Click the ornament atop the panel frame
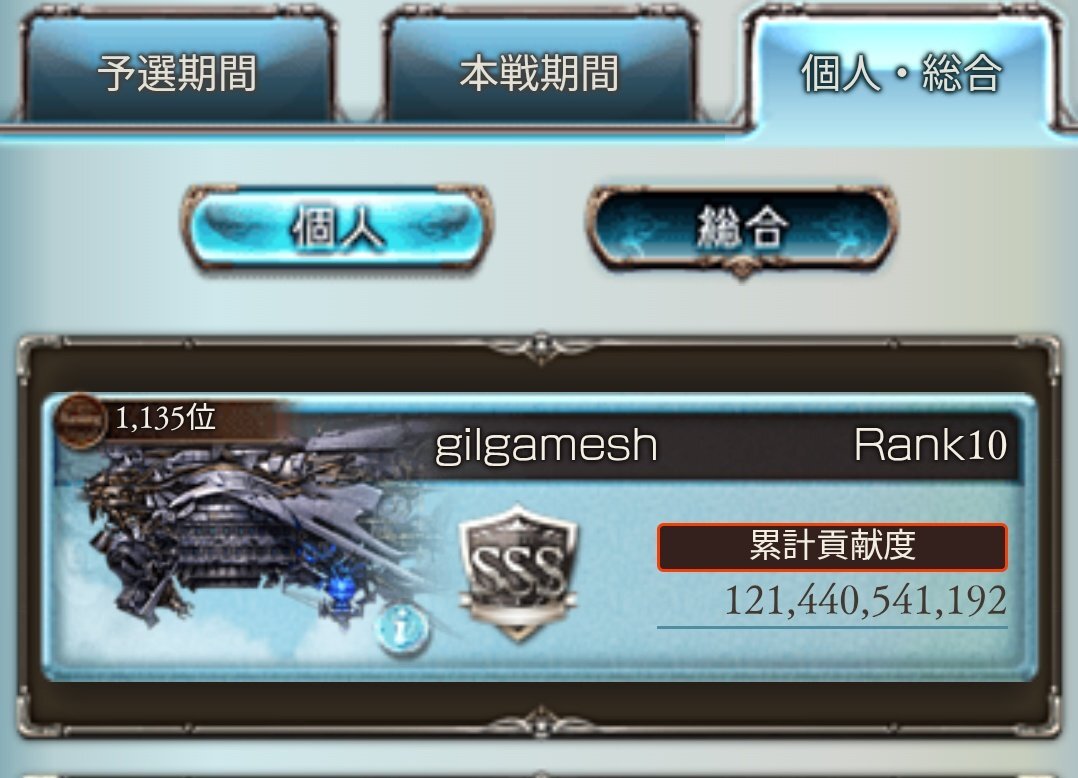The width and height of the screenshot is (1078, 778). click(x=540, y=348)
